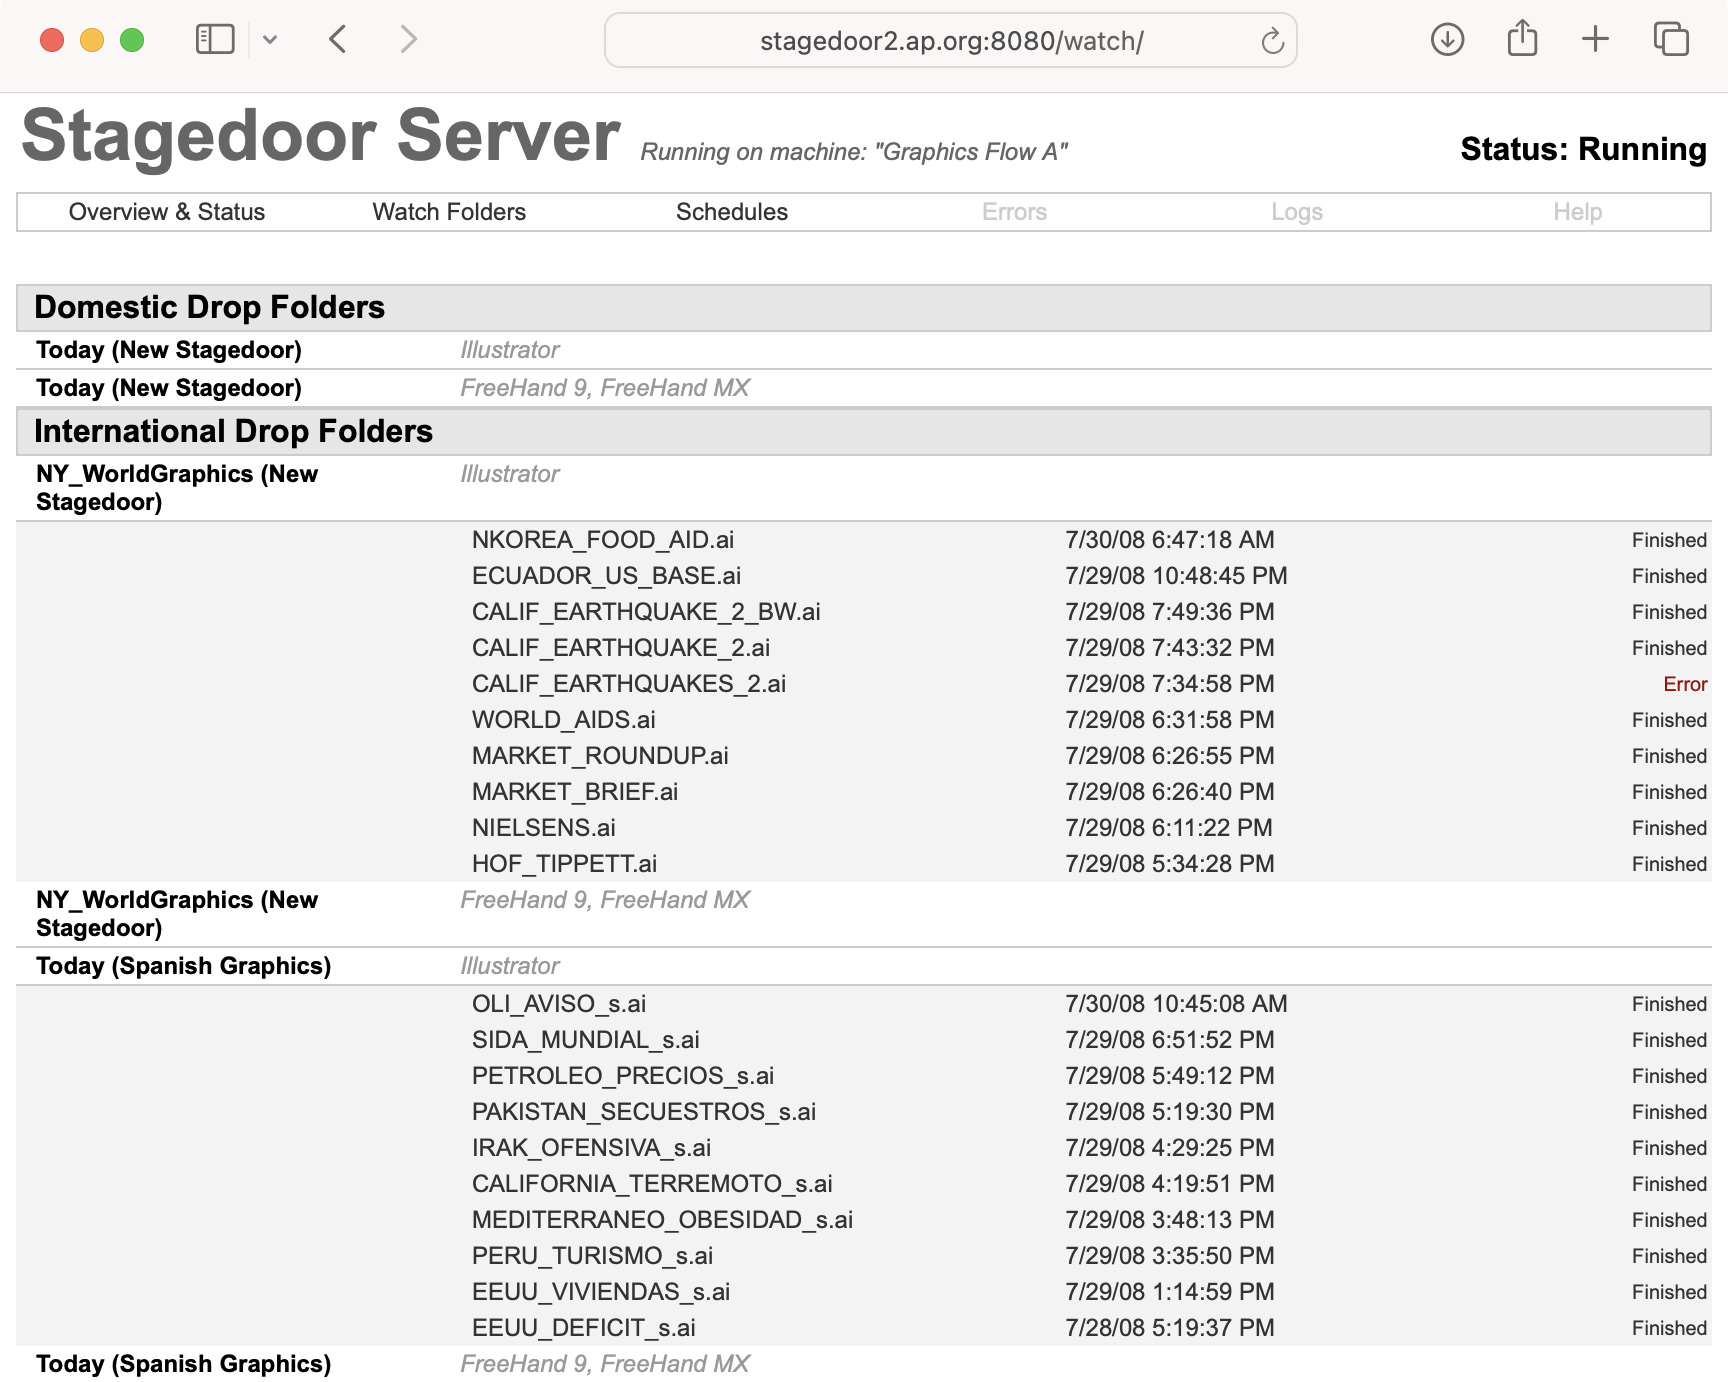Screen dimensions: 1728x1382
Task: Click the 7/29/08 7:34:58 PM timestamp
Action: 1170,684
